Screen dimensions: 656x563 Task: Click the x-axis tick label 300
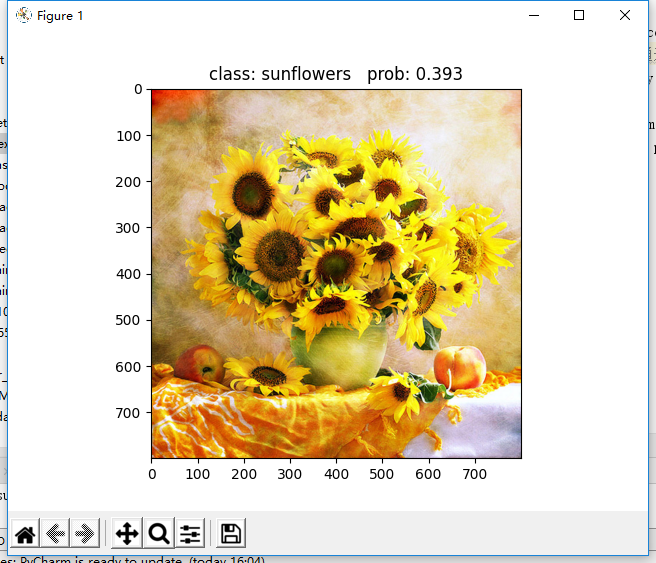pyautogui.click(x=290, y=474)
